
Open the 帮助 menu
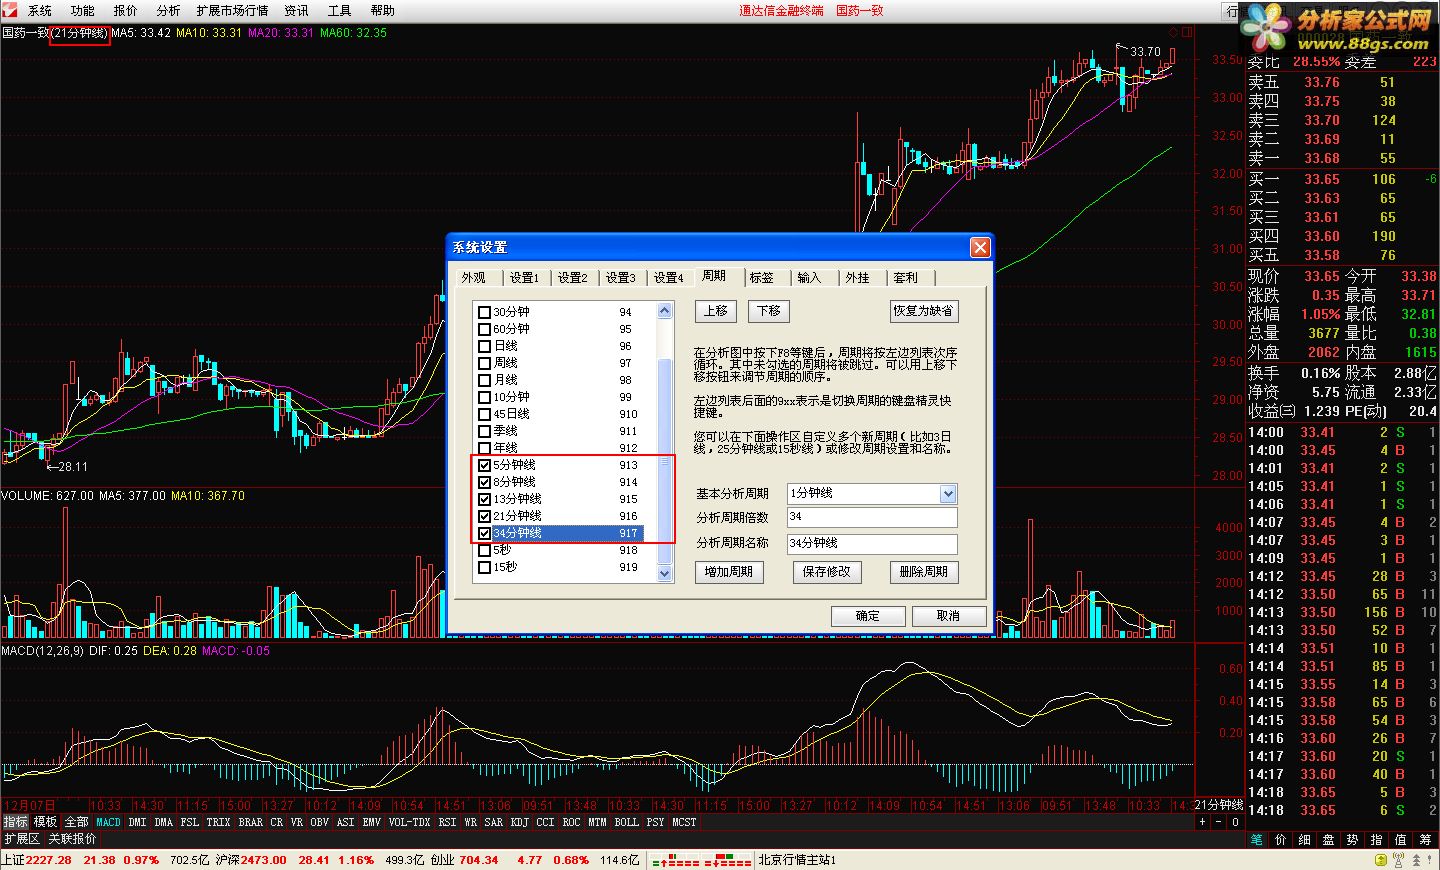click(382, 10)
